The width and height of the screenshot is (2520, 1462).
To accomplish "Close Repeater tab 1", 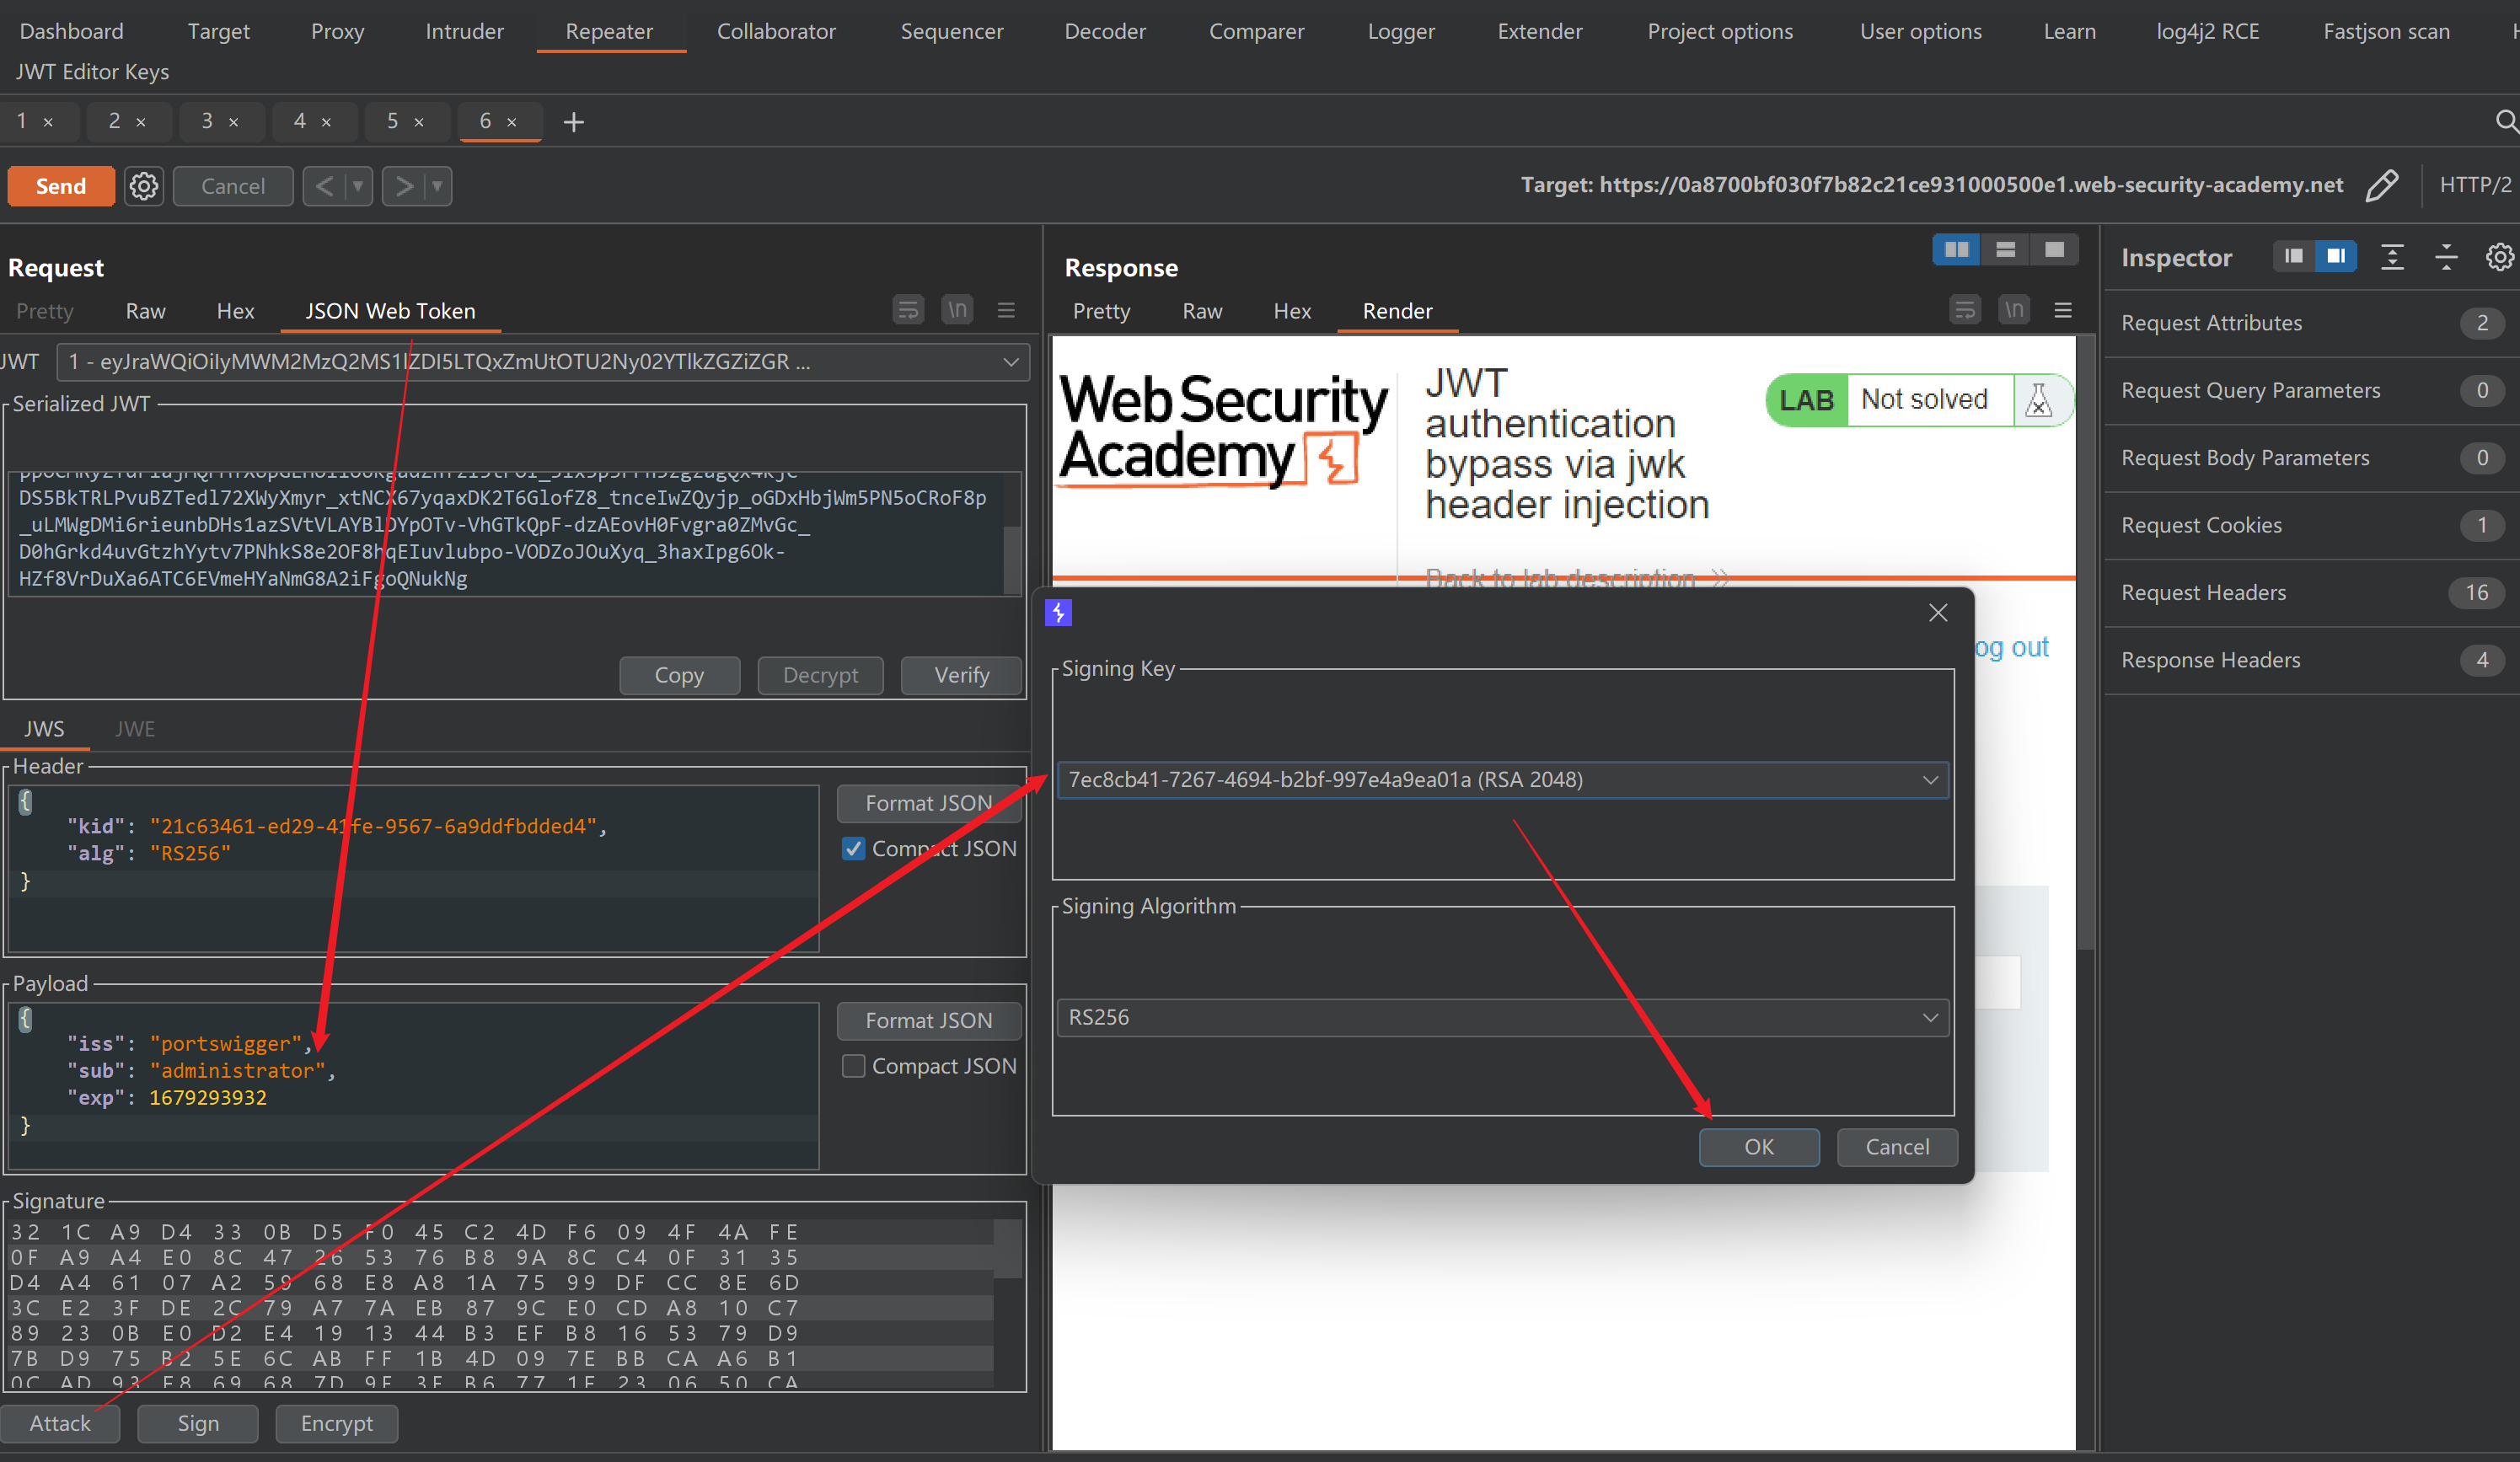I will (x=48, y=122).
